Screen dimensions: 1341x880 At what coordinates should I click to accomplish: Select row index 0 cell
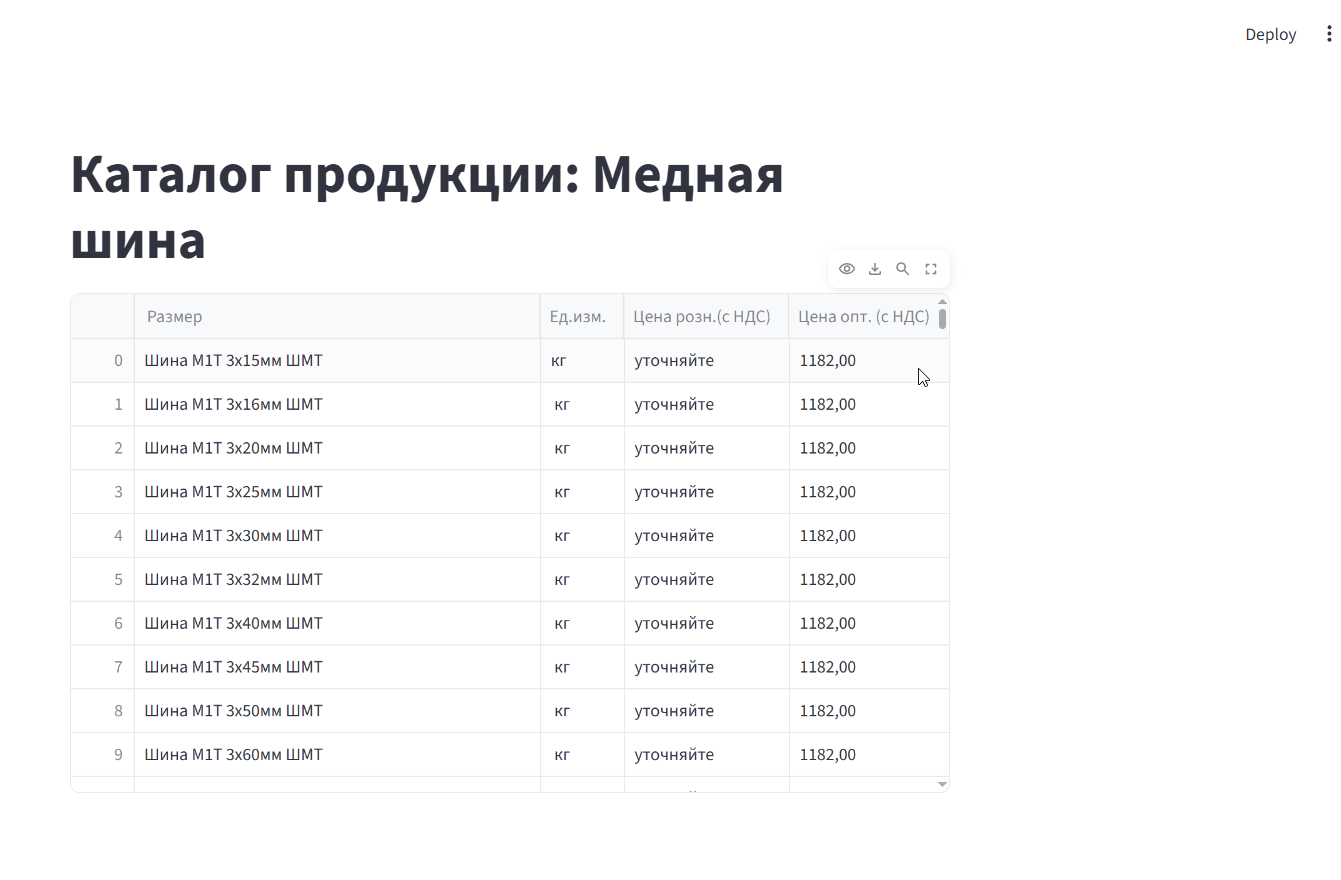(x=102, y=361)
